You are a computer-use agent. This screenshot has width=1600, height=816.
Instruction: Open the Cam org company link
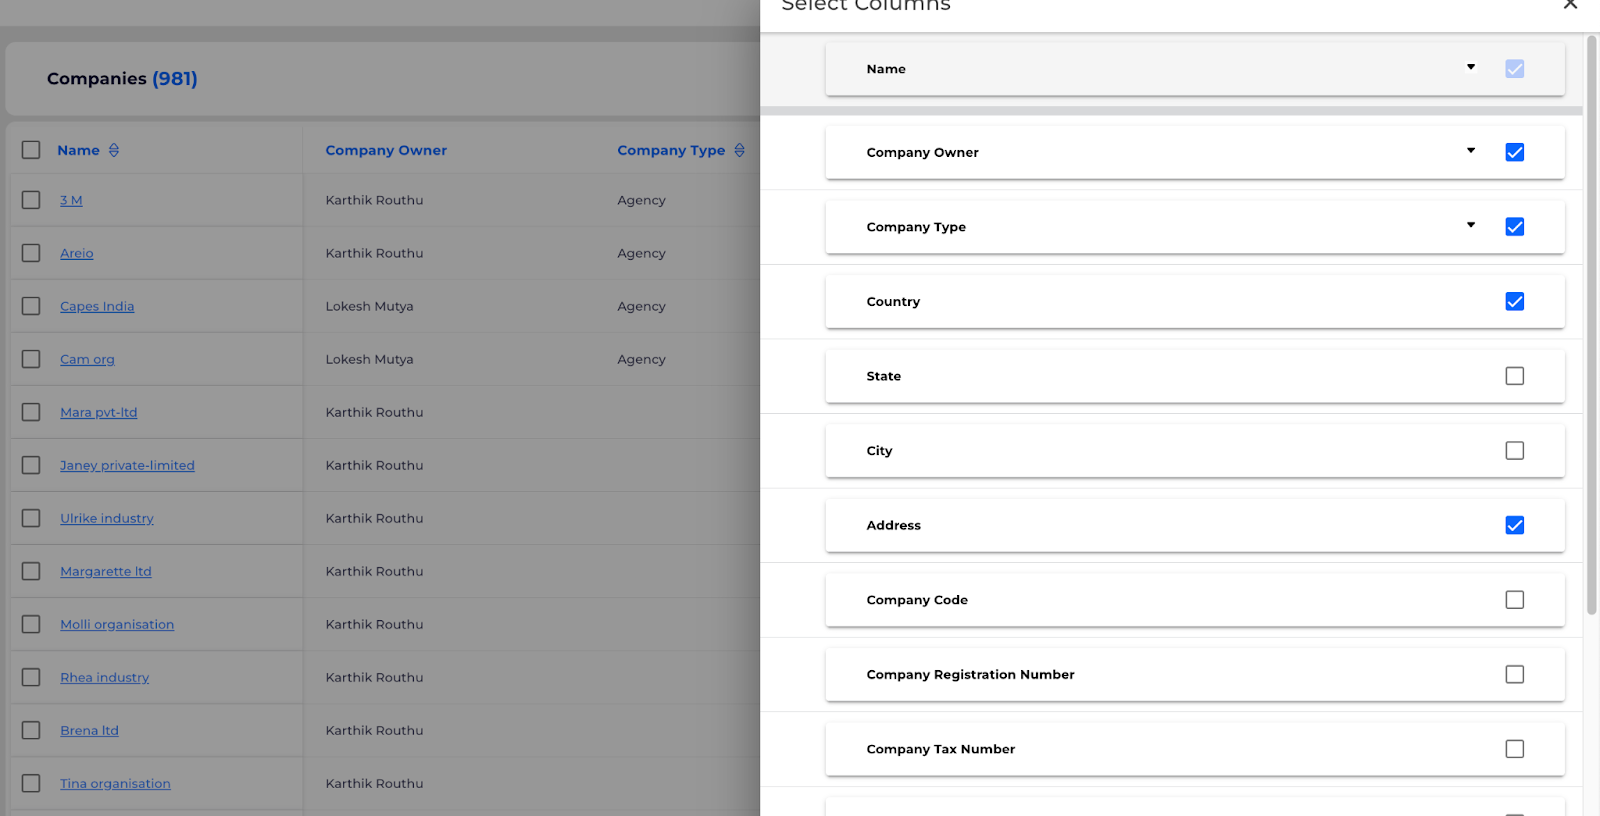(x=87, y=359)
